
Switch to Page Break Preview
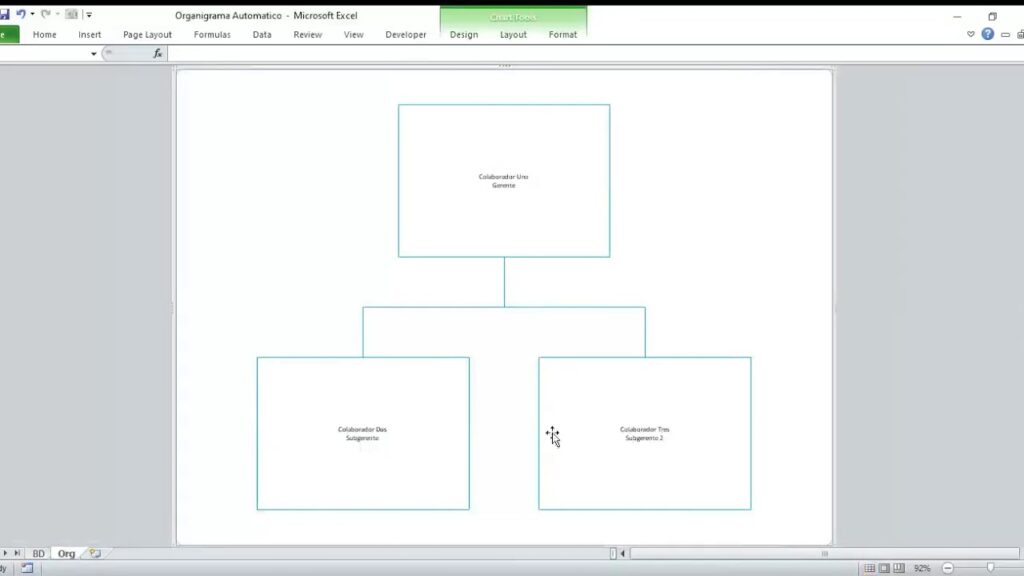click(899, 568)
